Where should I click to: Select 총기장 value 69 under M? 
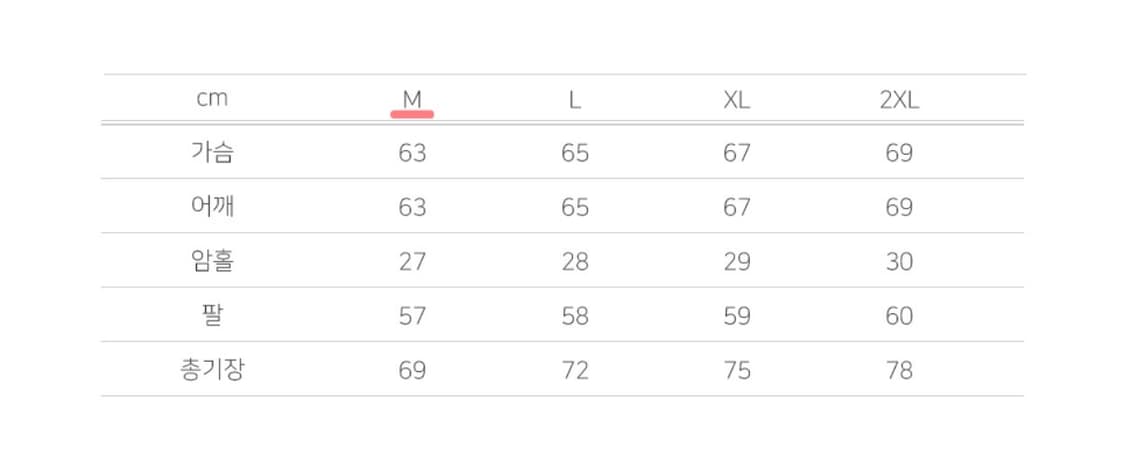pyautogui.click(x=412, y=370)
